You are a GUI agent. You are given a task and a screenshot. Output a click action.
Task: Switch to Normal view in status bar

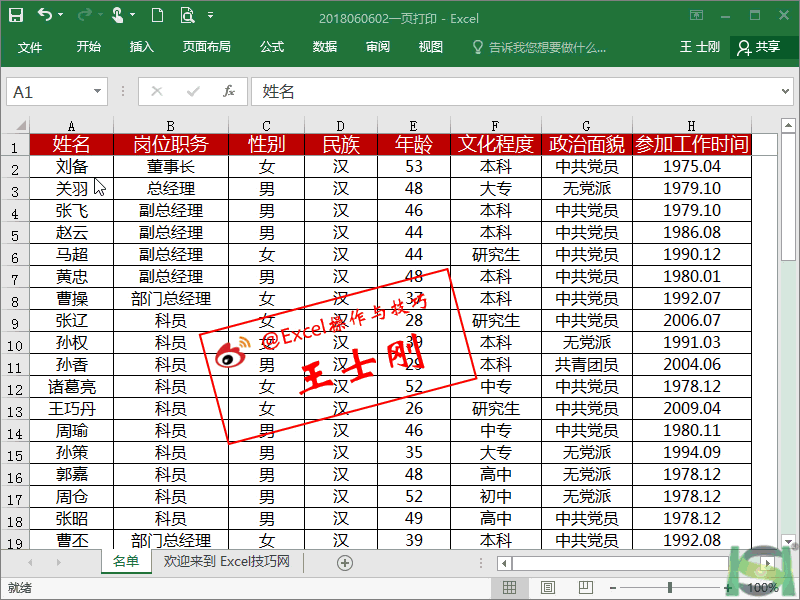(x=509, y=588)
